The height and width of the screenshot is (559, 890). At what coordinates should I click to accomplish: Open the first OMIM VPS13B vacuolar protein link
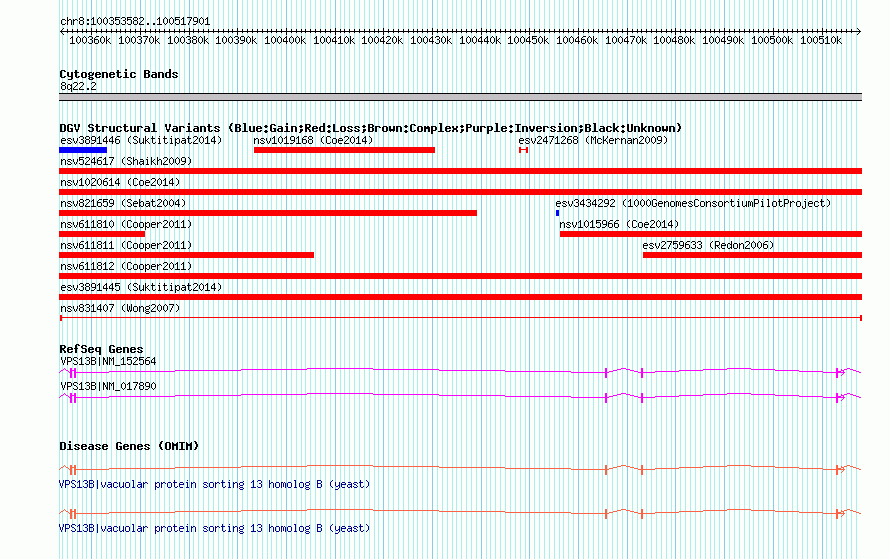215,484
